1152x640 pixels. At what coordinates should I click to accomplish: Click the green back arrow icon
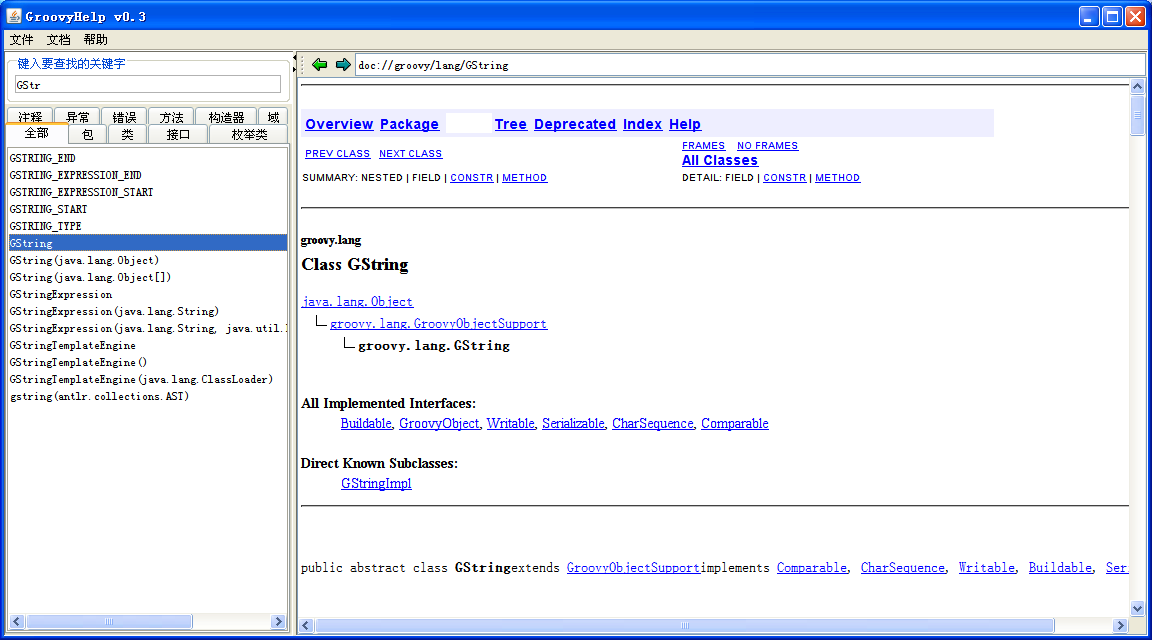pos(320,65)
